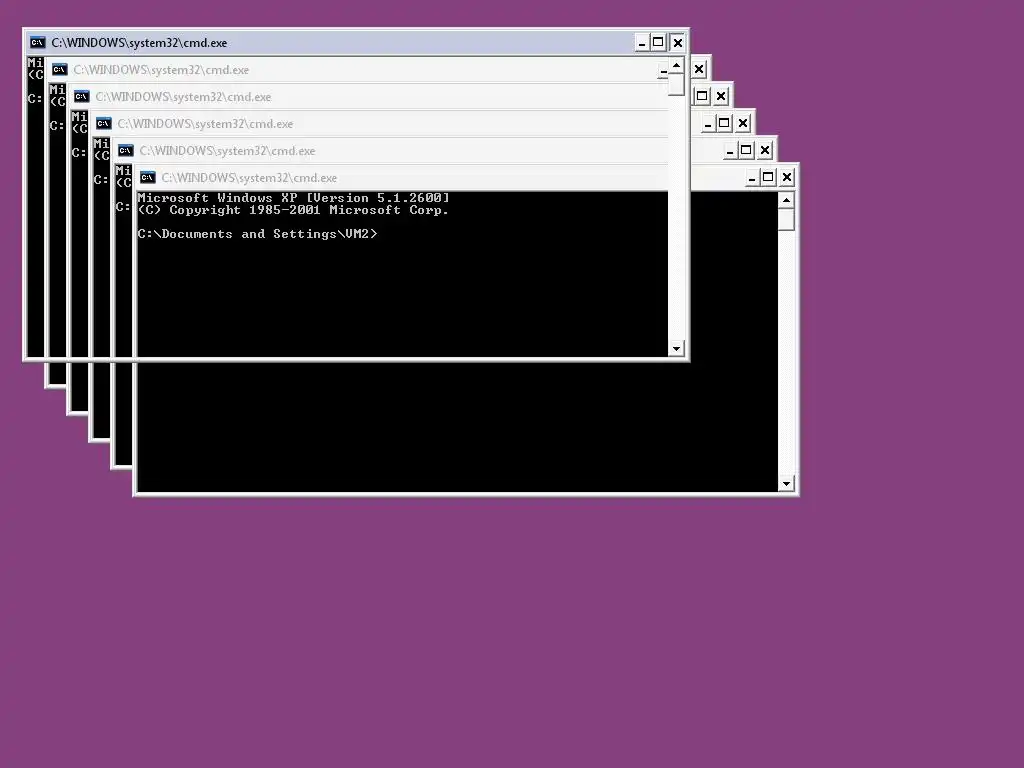The image size is (1024, 768).
Task: Minimize the active cmd.exe window
Action: pos(642,43)
